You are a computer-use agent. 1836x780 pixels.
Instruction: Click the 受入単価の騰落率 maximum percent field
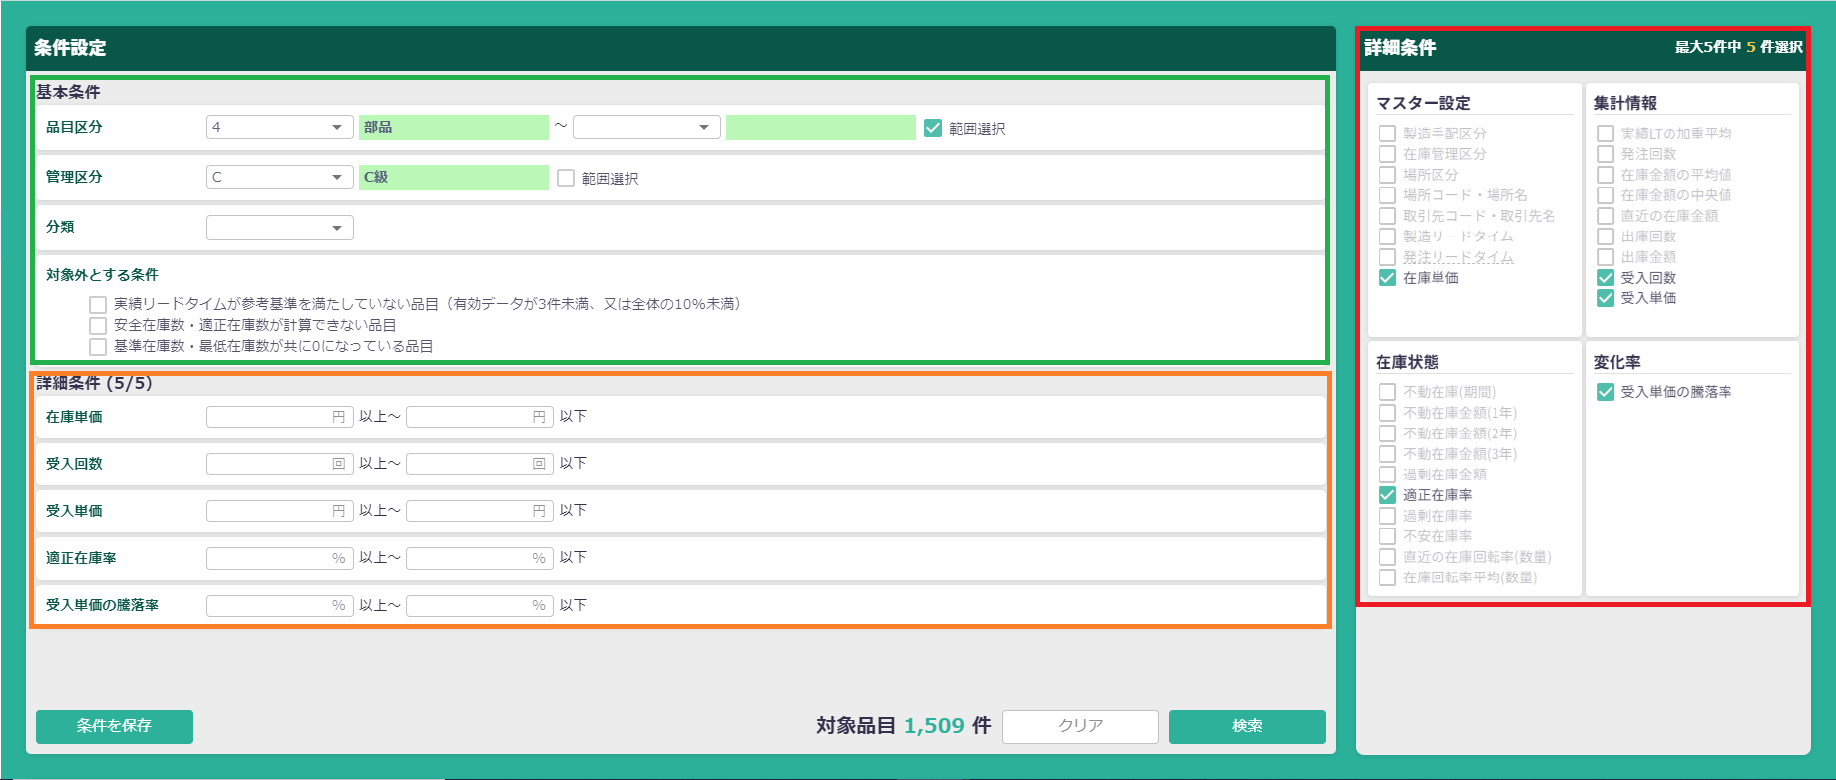click(470, 606)
